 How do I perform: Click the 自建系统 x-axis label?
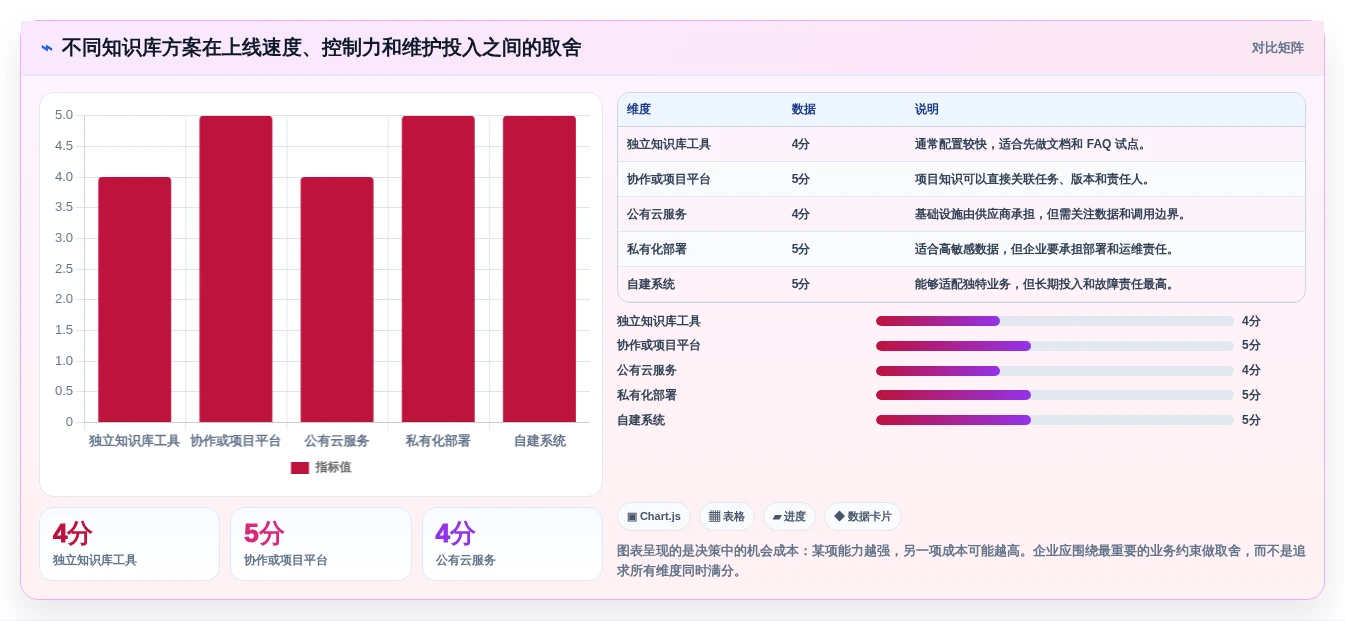coord(539,441)
